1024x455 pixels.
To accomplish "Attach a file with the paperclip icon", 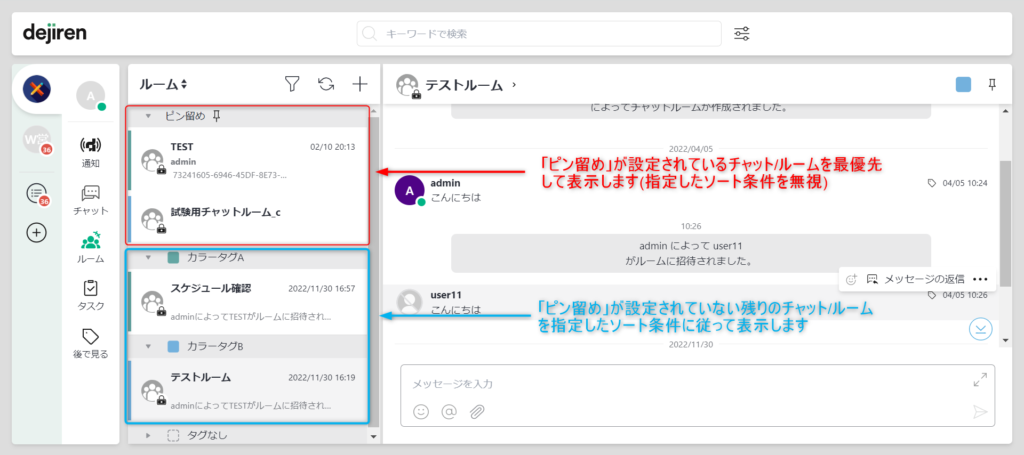I will [477, 411].
